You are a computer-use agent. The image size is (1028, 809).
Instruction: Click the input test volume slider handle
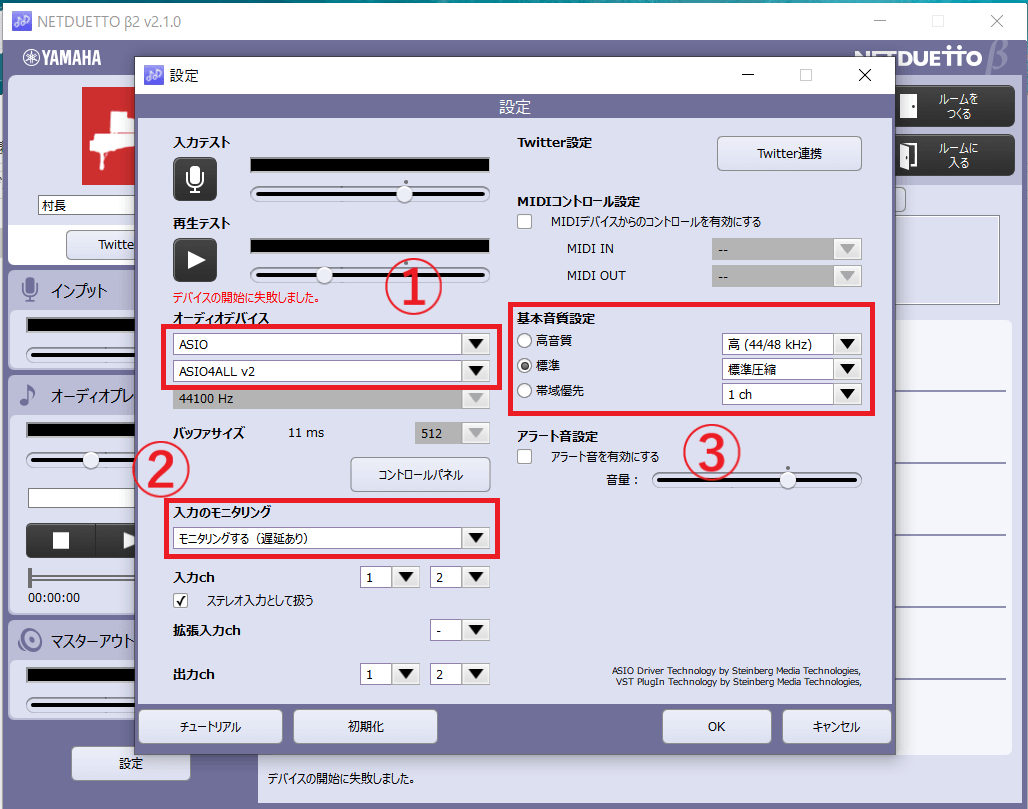(405, 193)
